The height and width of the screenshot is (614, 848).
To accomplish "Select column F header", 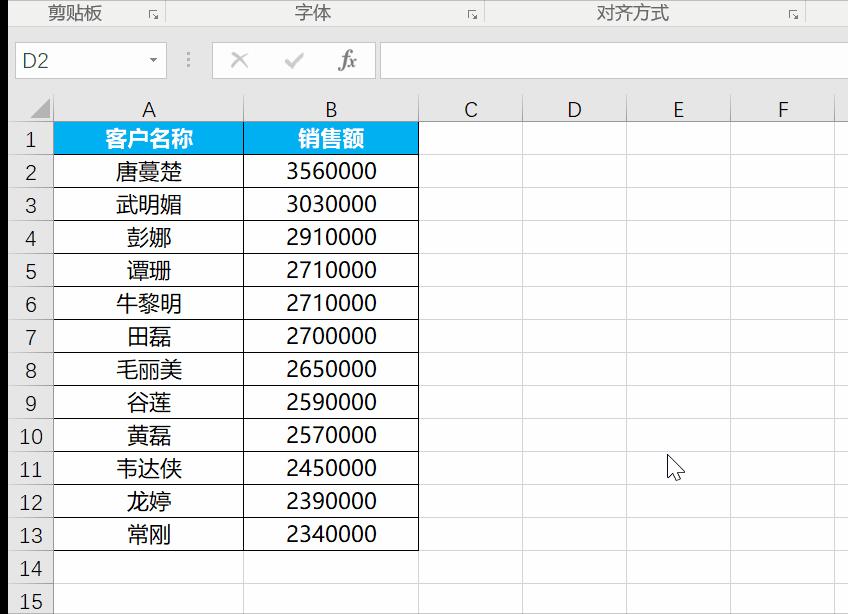I will (783, 107).
